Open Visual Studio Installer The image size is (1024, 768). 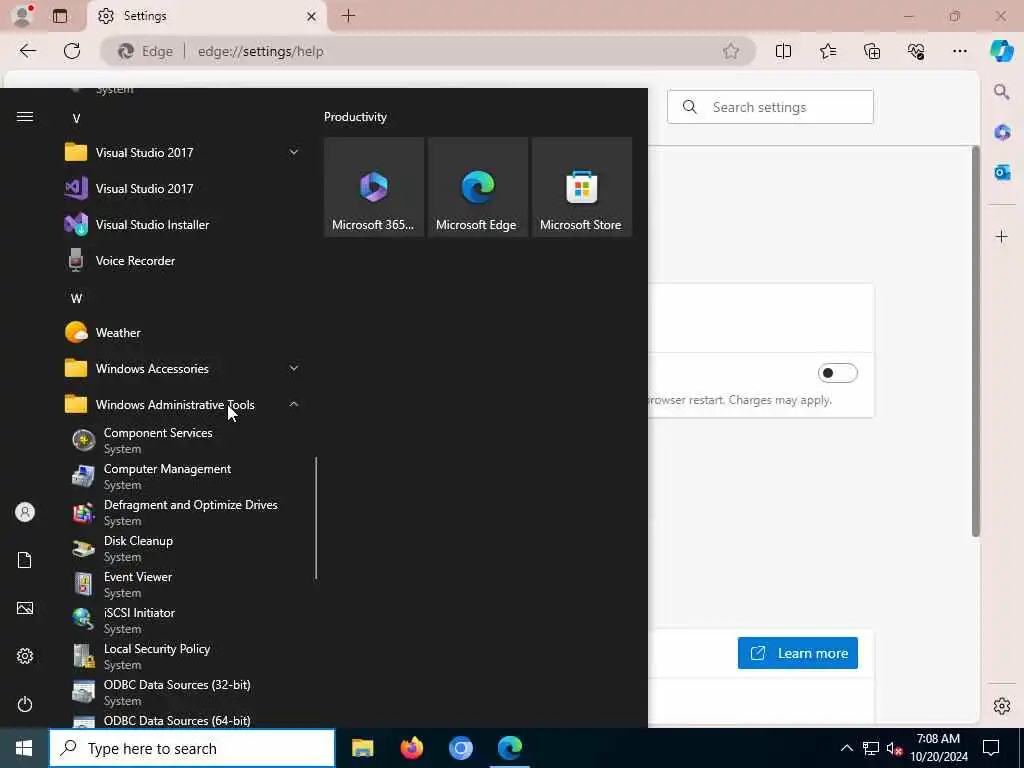click(183, 225)
